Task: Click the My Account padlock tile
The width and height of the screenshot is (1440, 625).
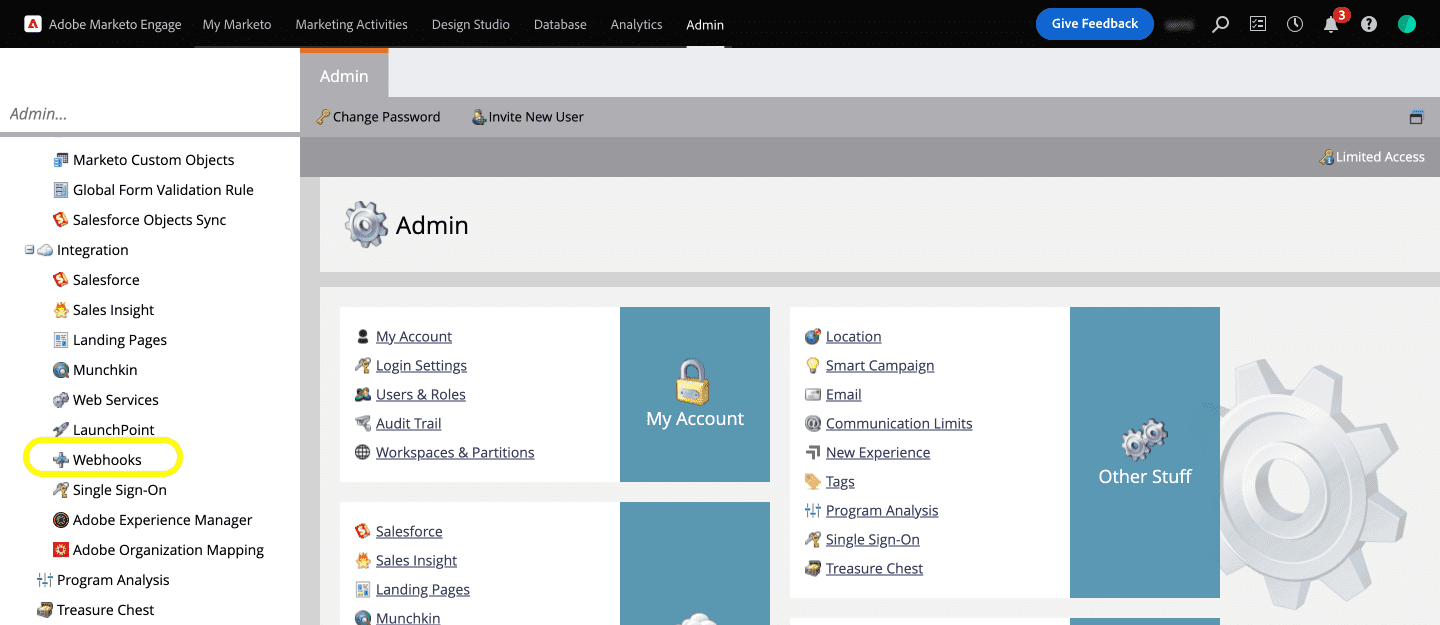Action: [695, 394]
